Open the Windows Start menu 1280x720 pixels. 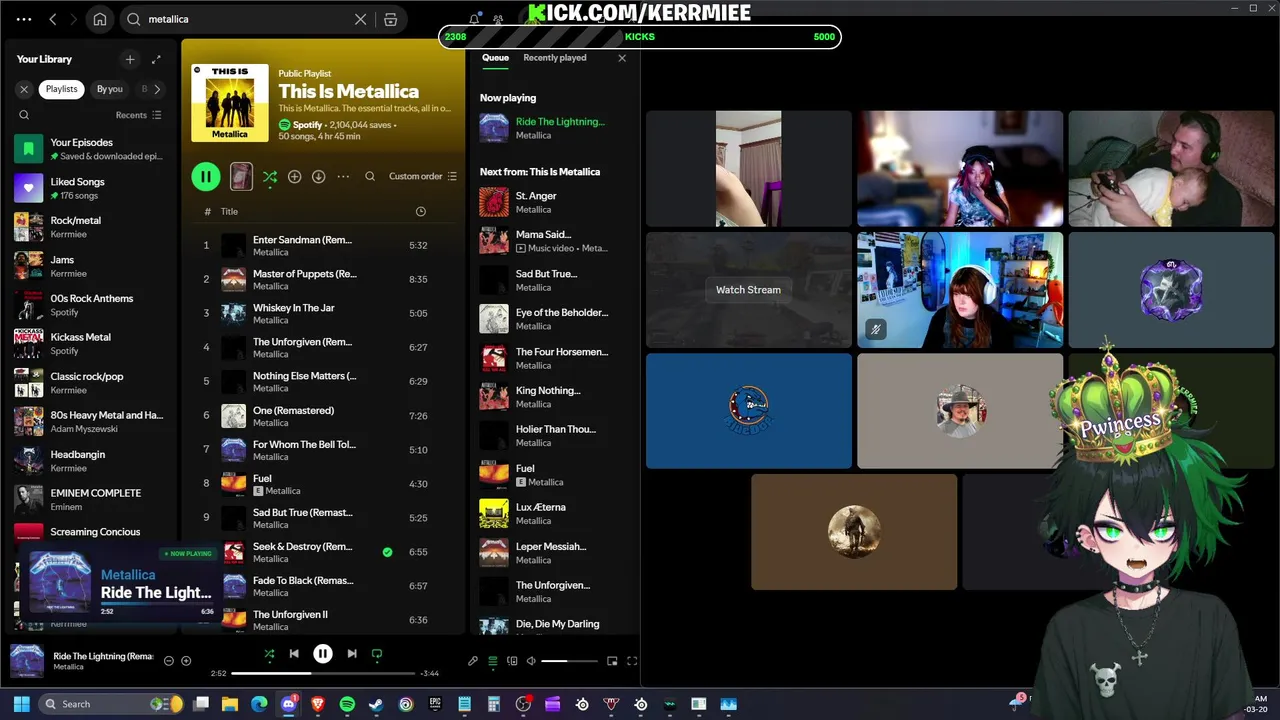click(x=21, y=704)
